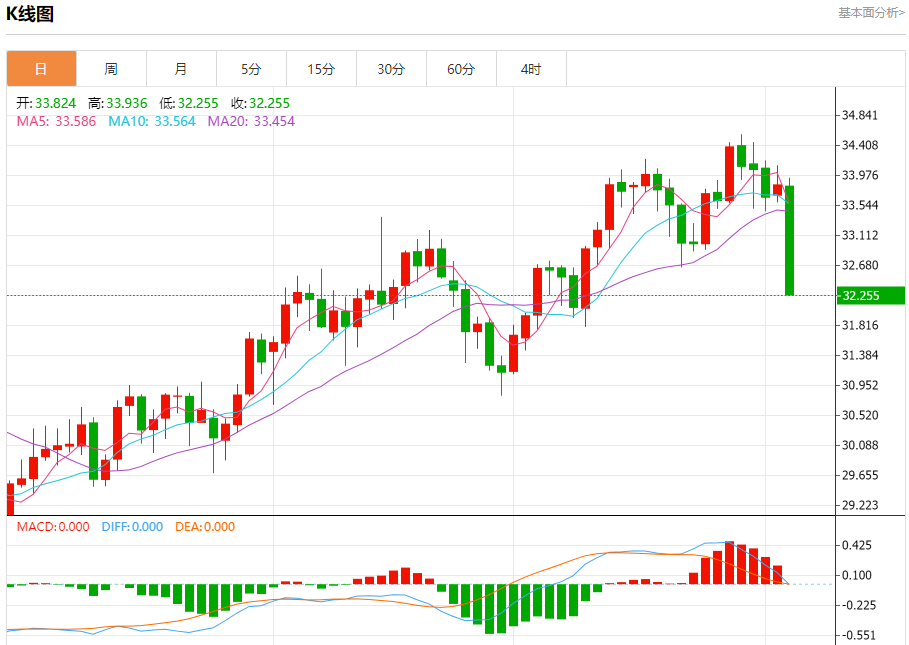Click the MA20 indicator label
The height and width of the screenshot is (645, 909).
coord(251,121)
